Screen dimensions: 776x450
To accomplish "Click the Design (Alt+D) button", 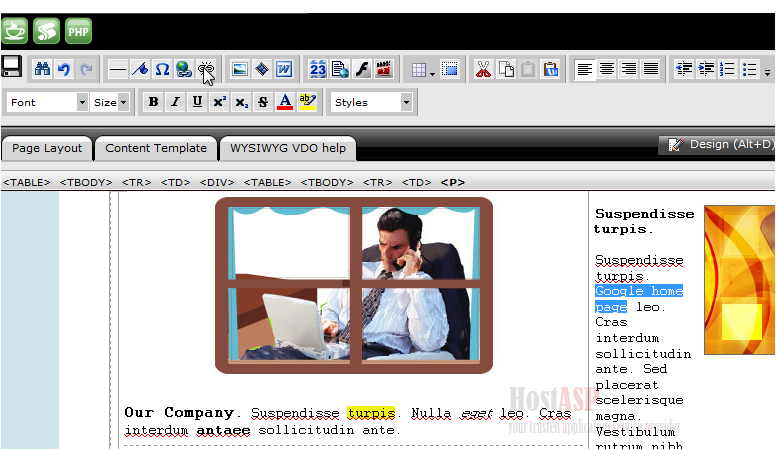I will [721, 145].
